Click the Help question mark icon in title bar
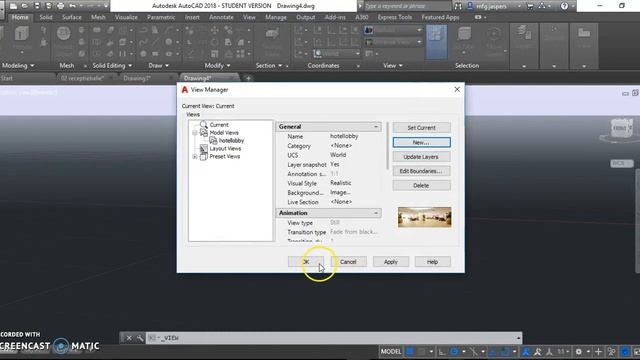Viewport: 640px width, 360px height. click(x=564, y=6)
